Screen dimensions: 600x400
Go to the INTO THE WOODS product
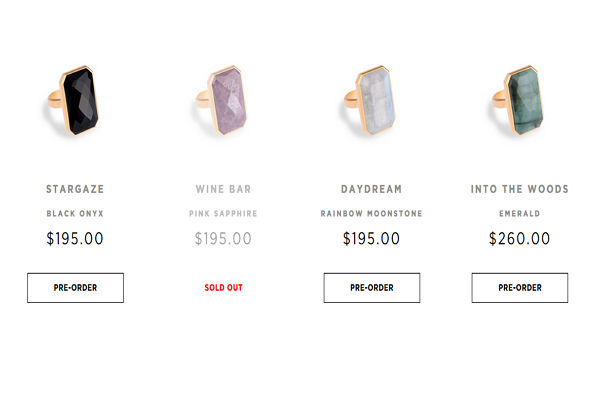[520, 189]
